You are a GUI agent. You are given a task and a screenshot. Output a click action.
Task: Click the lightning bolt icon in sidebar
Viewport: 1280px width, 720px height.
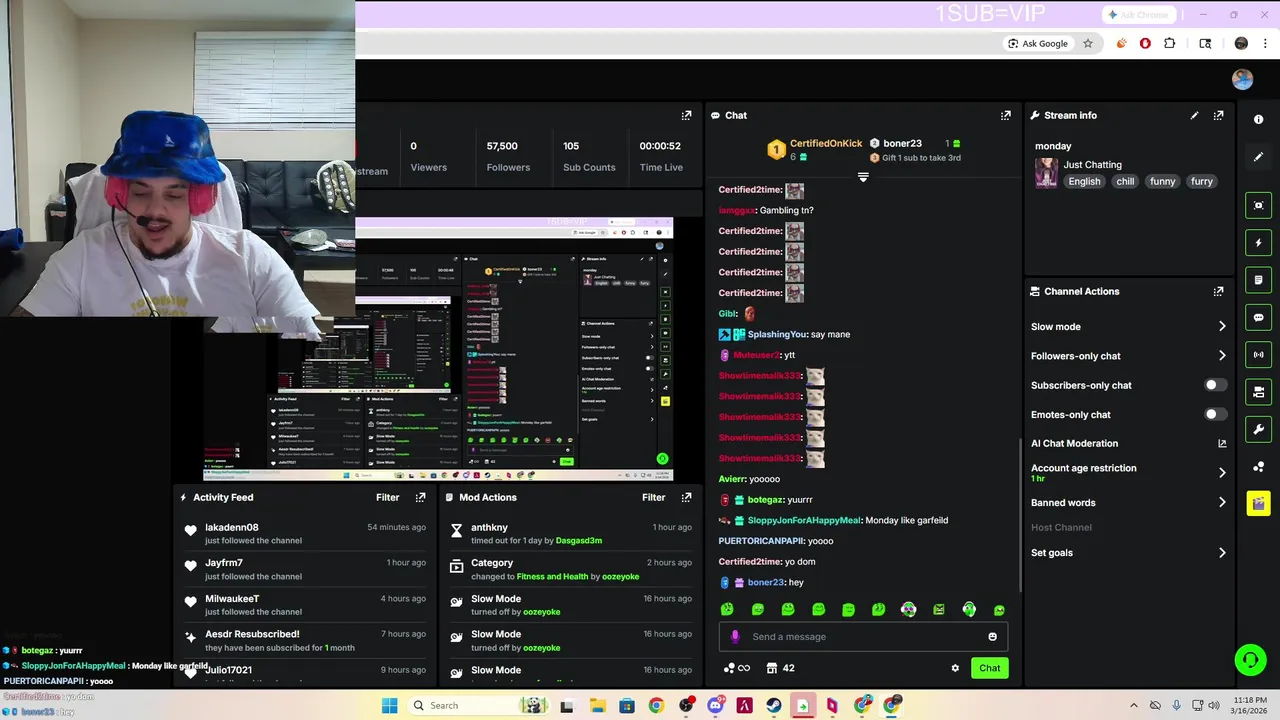click(1258, 242)
